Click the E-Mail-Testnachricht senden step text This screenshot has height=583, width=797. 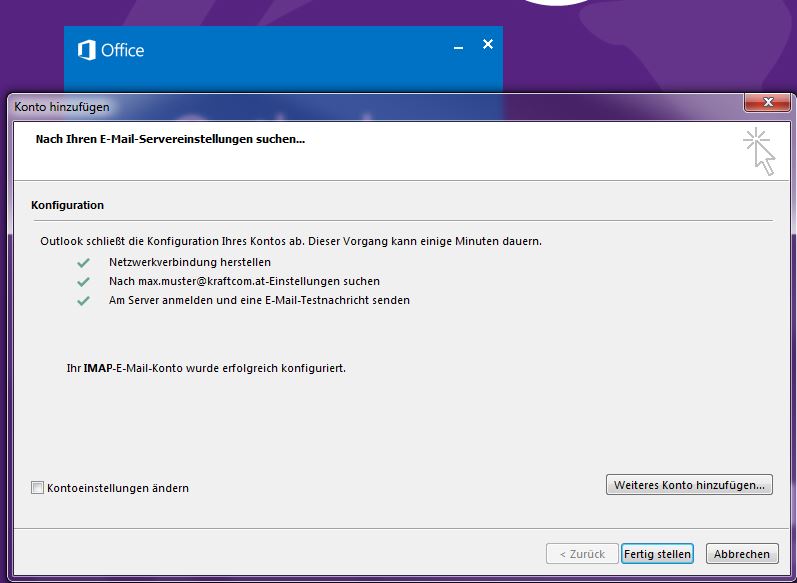coord(259,300)
